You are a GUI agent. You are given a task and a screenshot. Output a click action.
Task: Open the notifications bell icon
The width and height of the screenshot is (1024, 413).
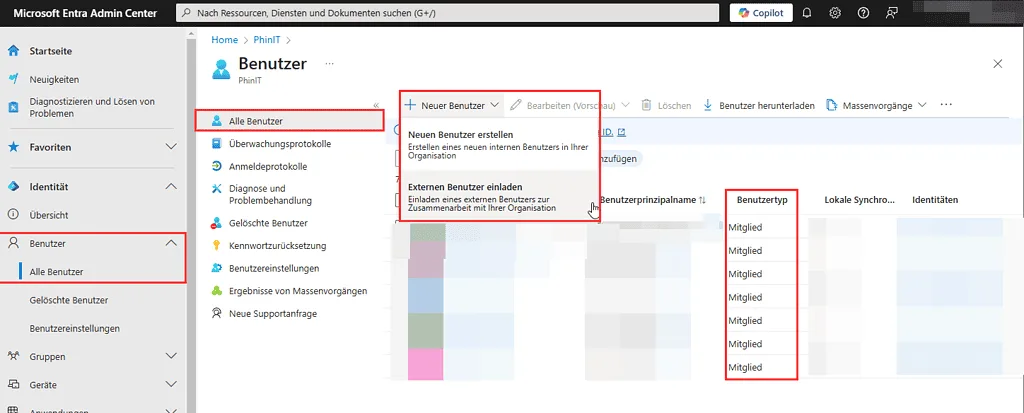807,13
